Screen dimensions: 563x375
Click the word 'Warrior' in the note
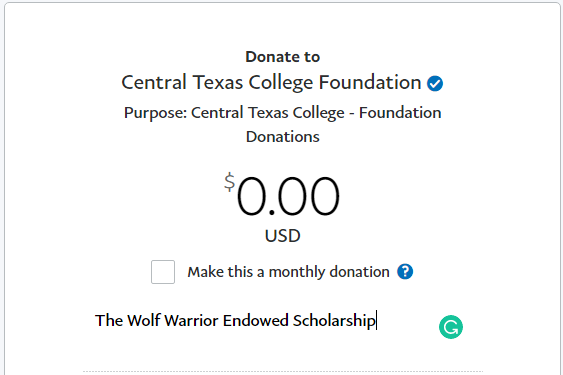(x=191, y=320)
